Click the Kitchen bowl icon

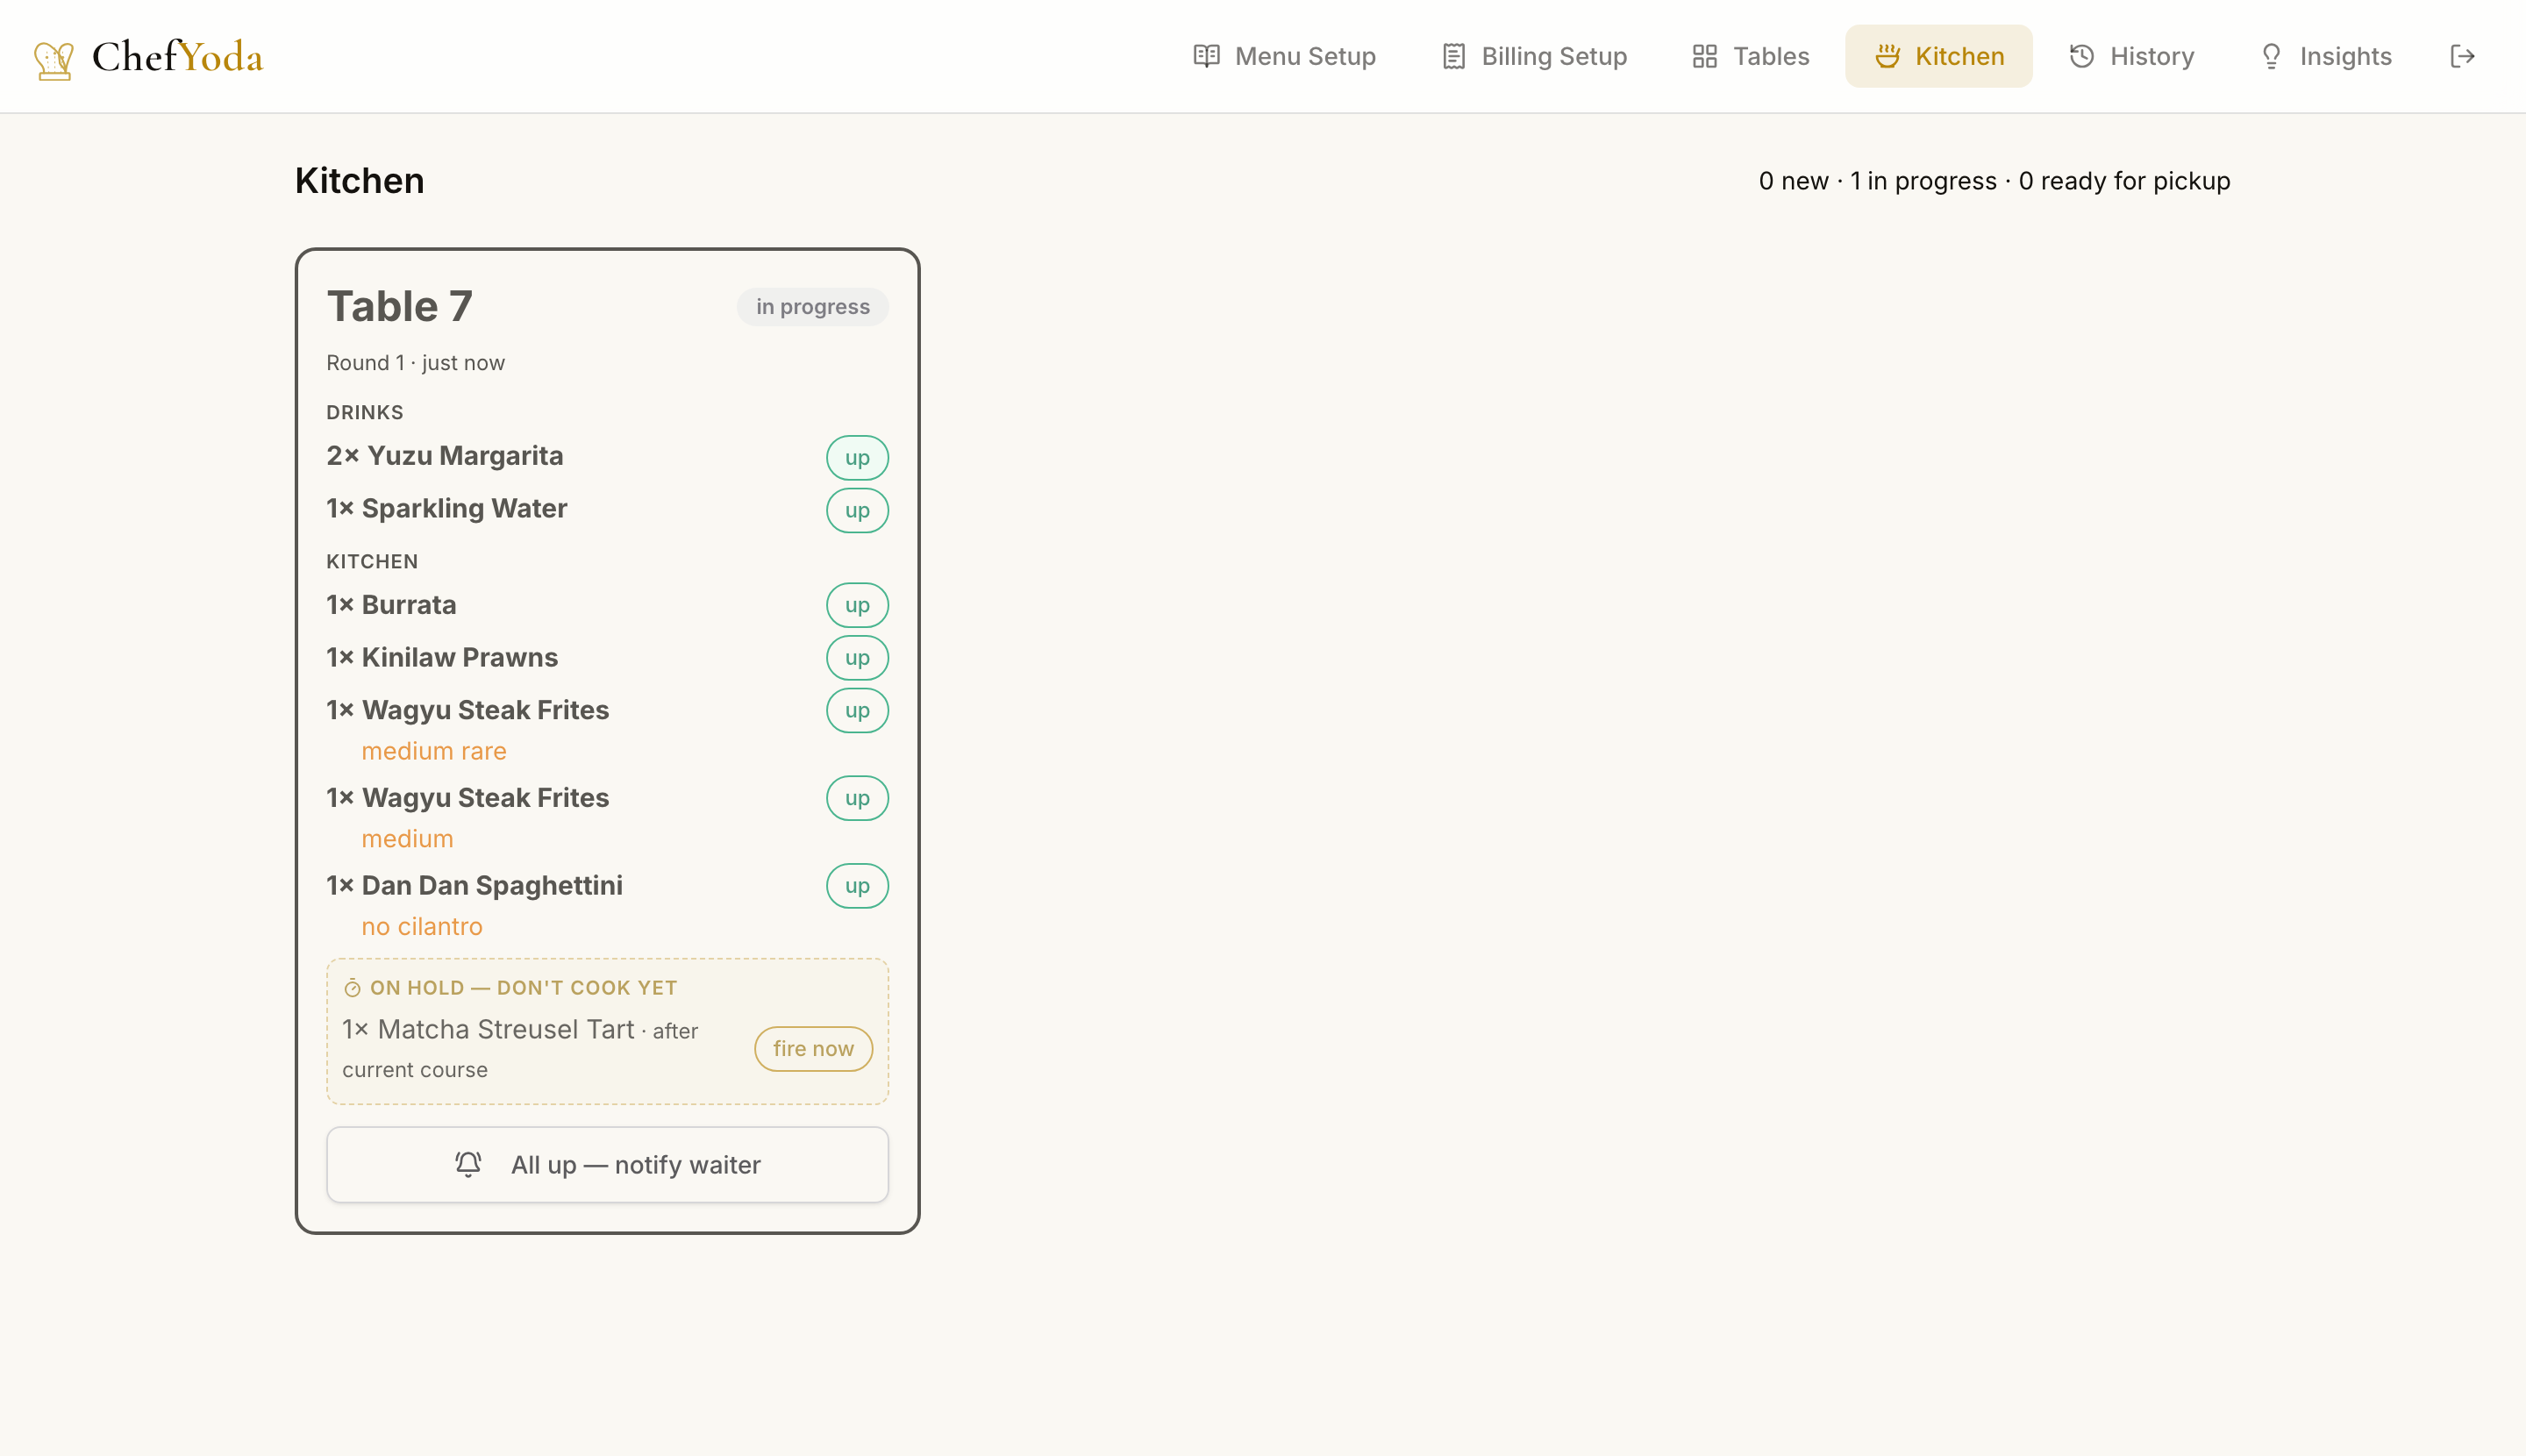pos(1887,56)
